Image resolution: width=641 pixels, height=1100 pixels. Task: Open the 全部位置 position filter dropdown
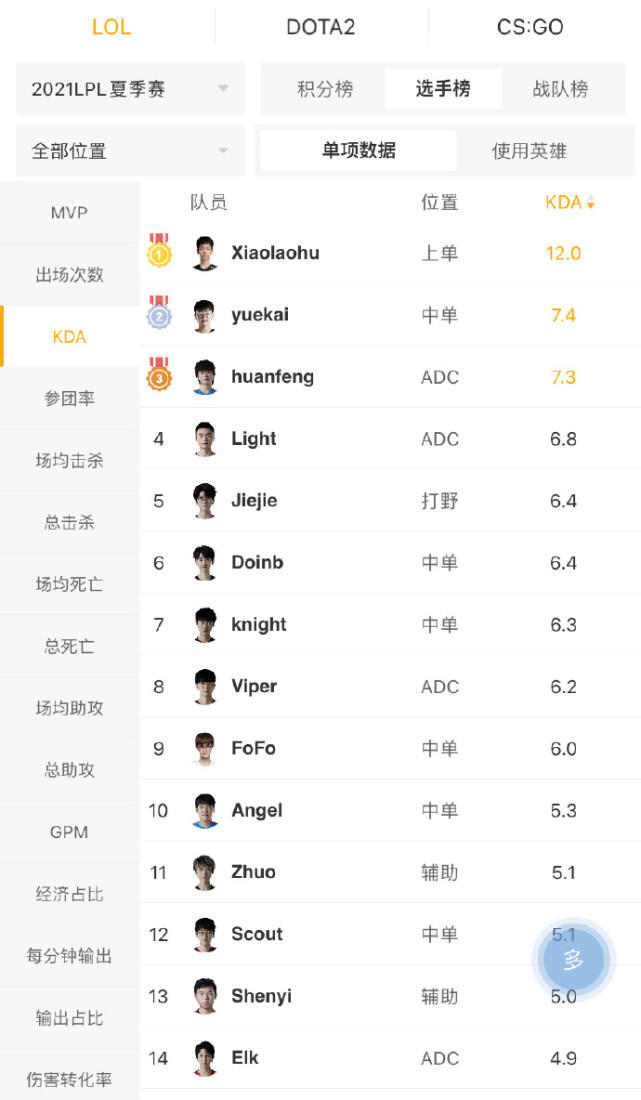(130, 151)
